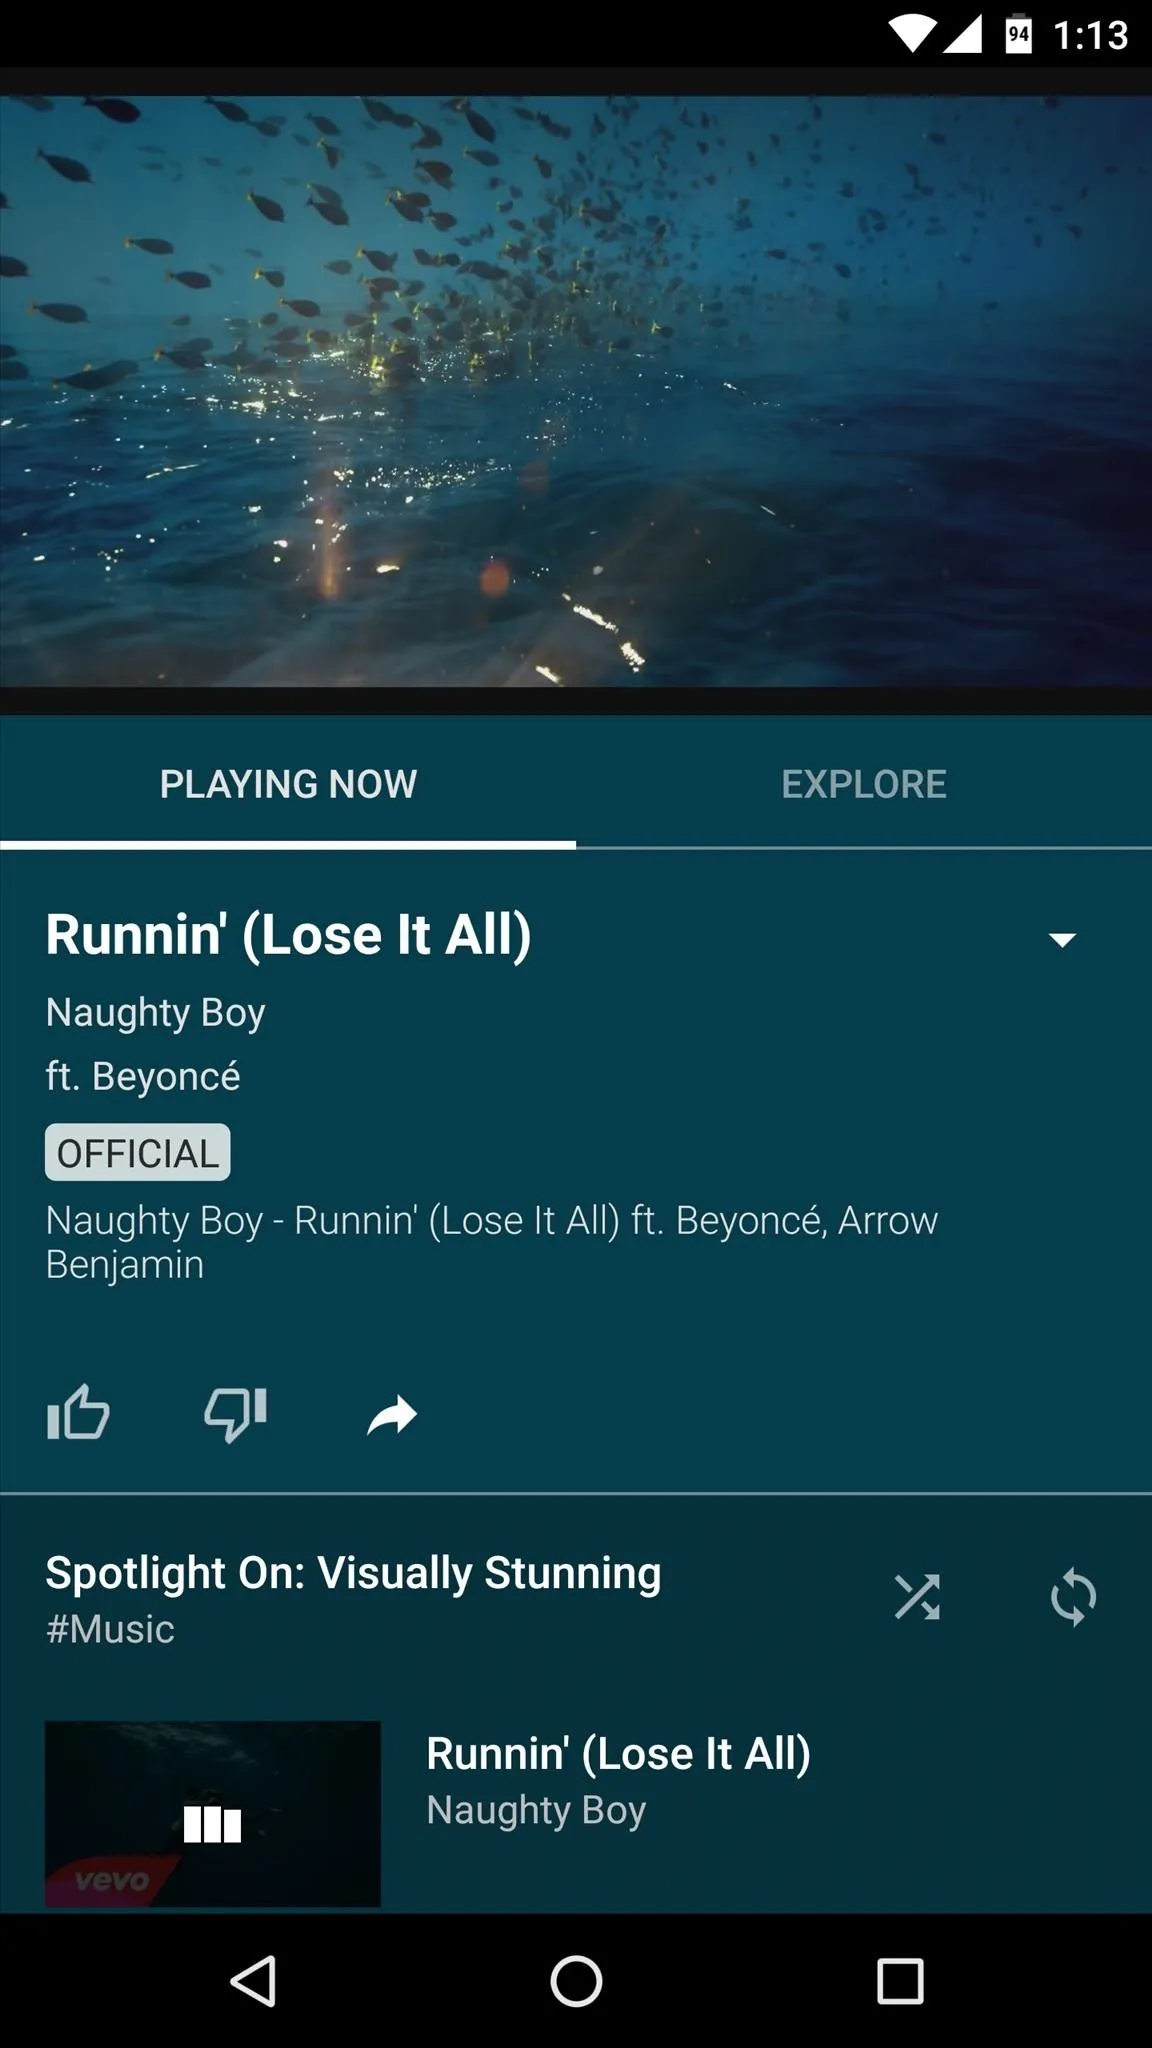Tap the battery indicator in the status bar

click(1018, 36)
